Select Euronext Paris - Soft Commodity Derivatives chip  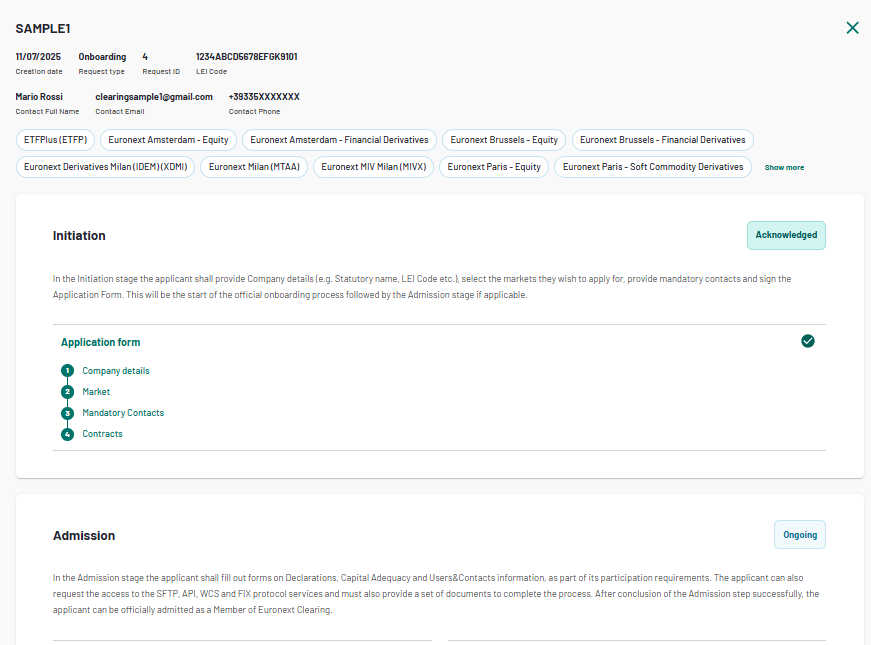(653, 167)
